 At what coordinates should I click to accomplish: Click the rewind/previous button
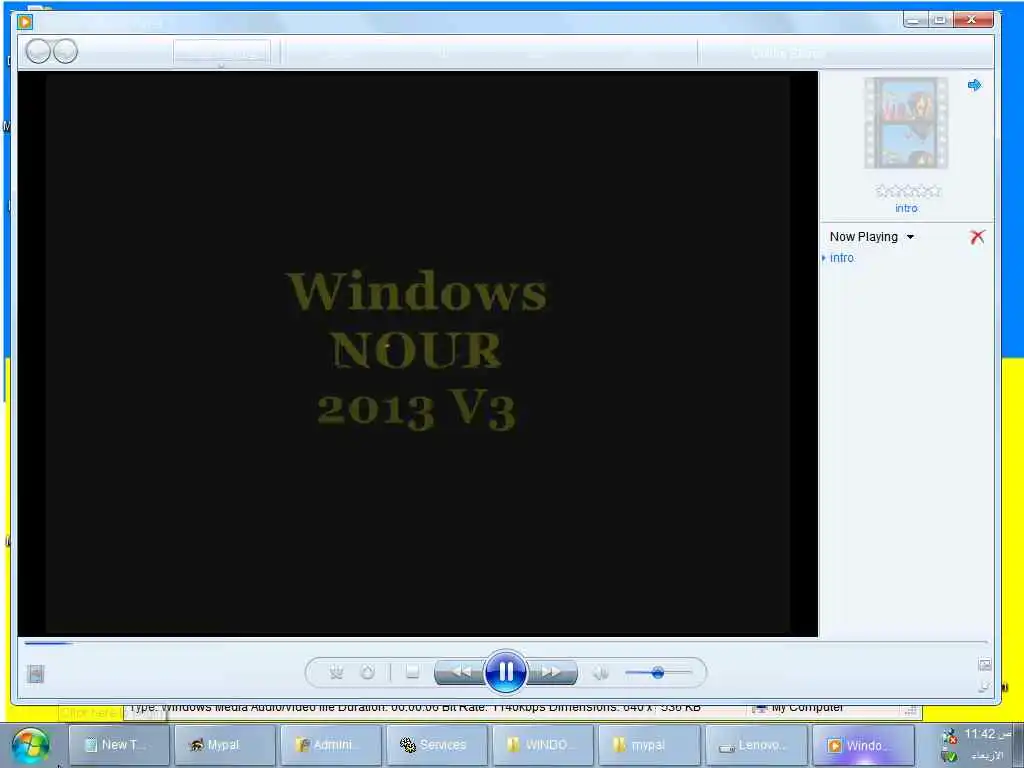coord(460,671)
